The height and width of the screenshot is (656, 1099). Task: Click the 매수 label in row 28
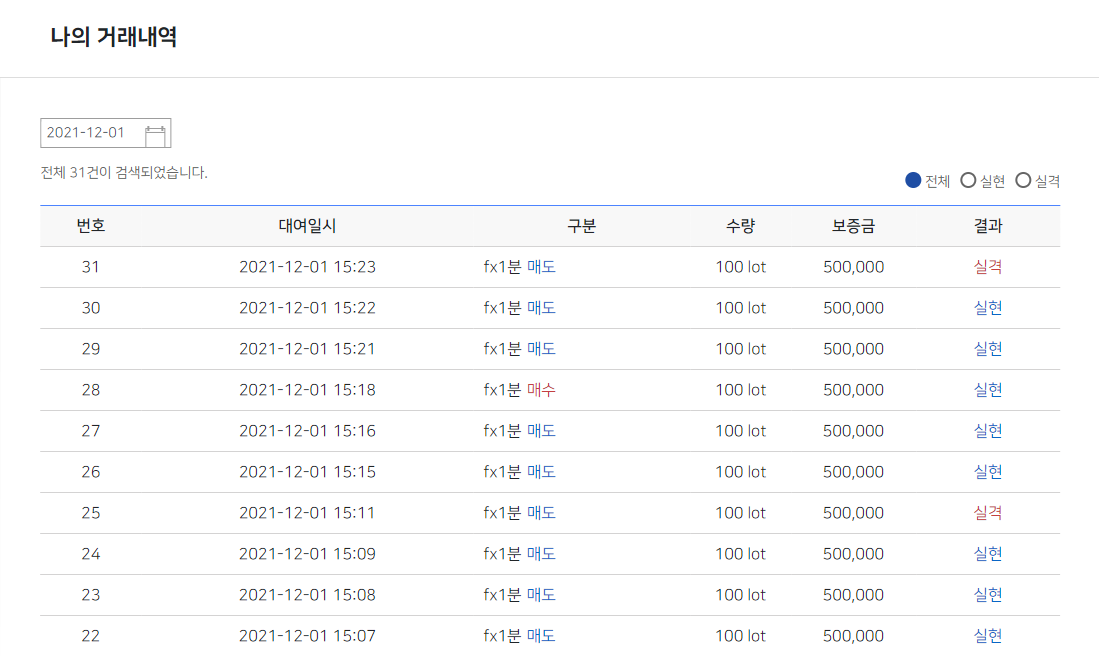(541, 390)
